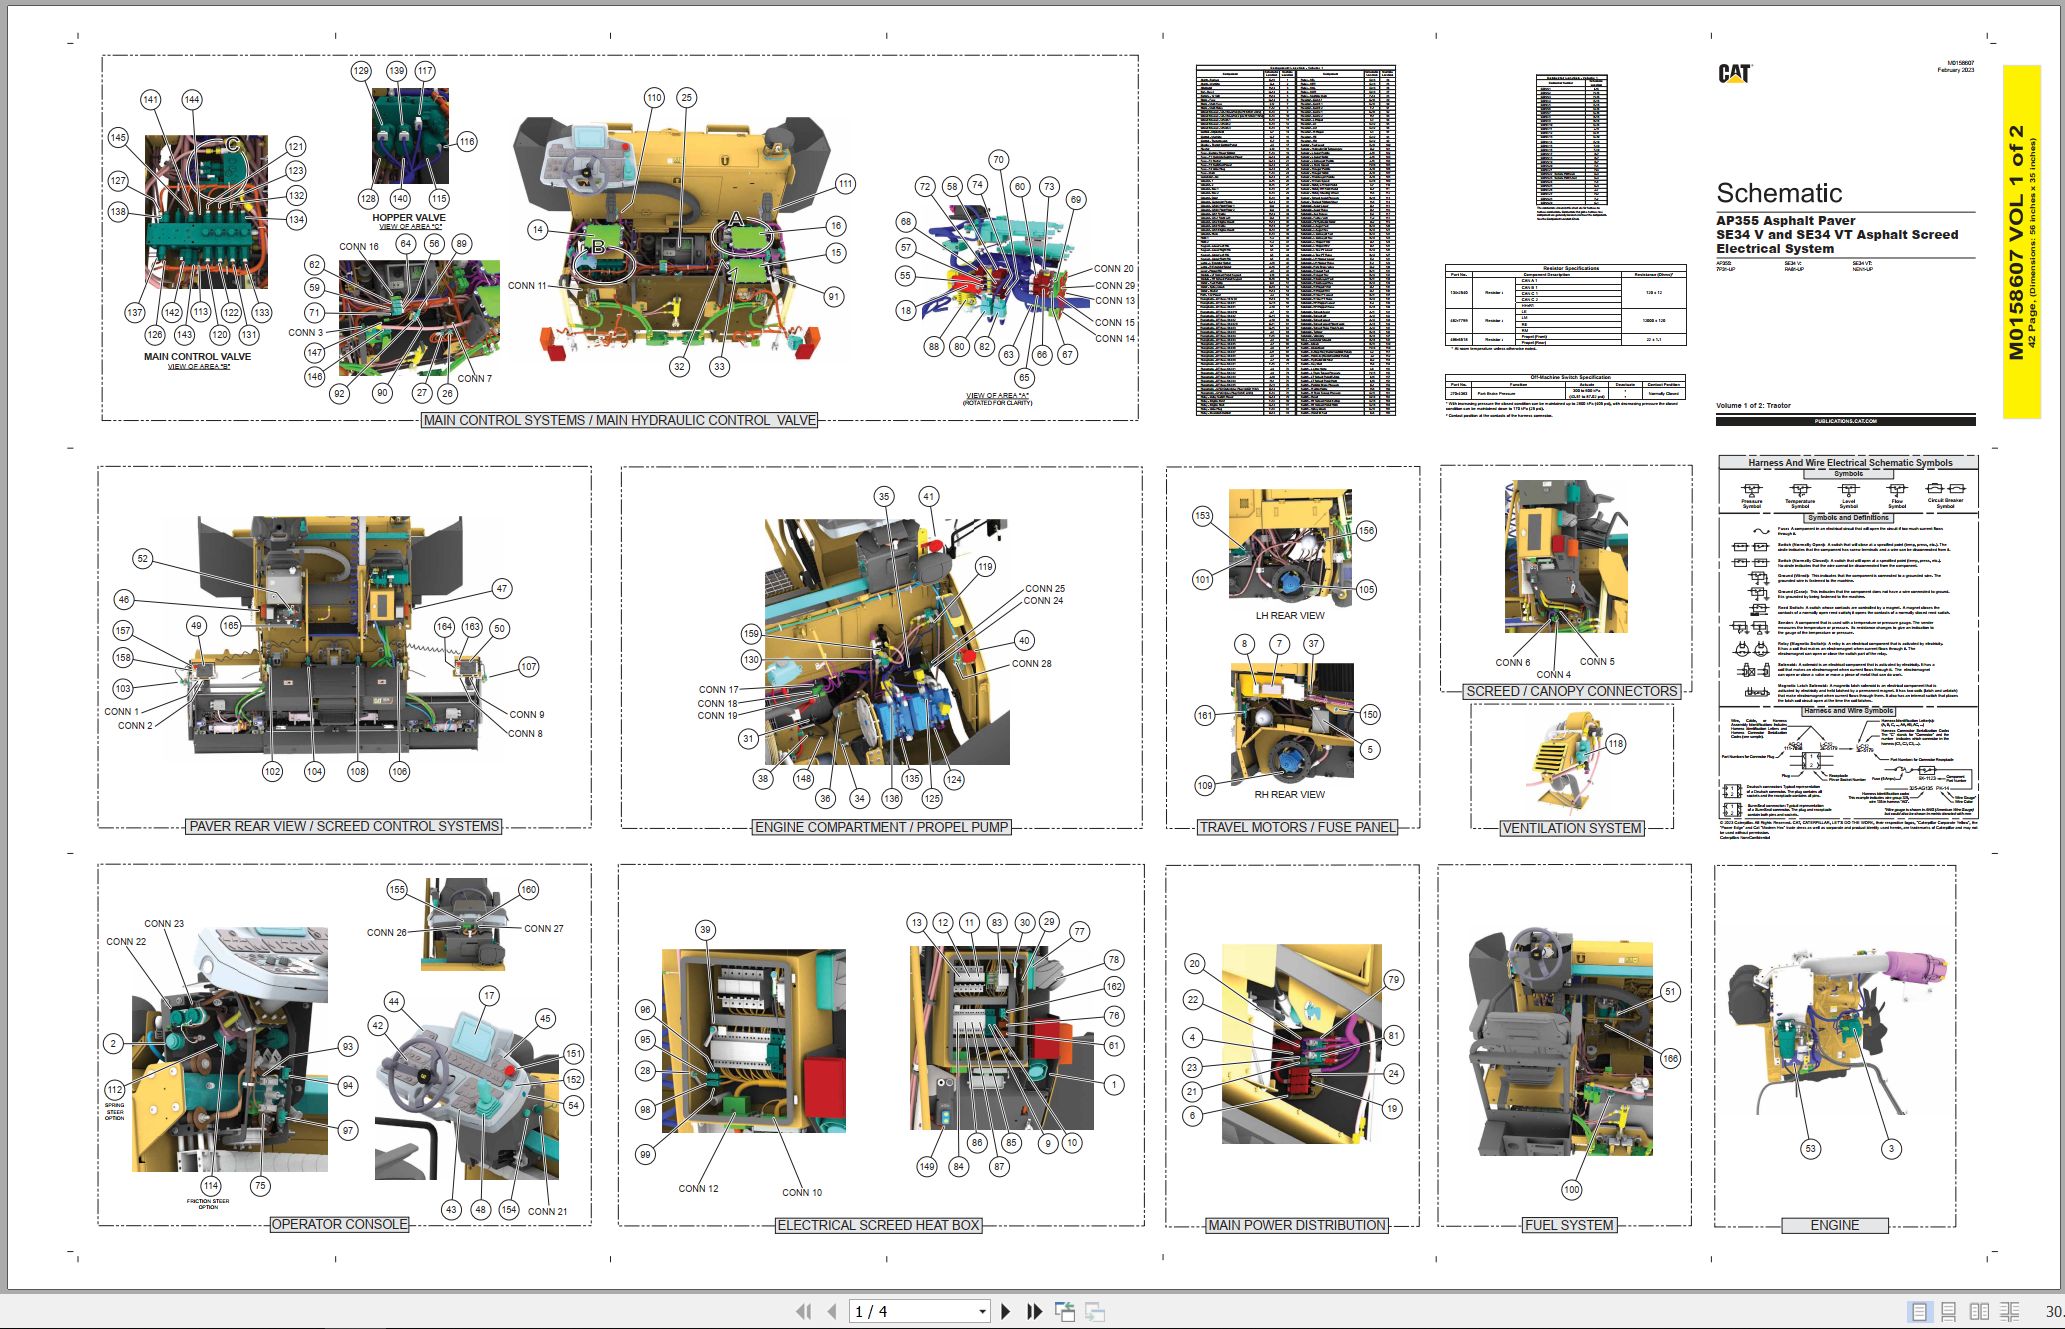Select the VENTILATION SYSTEM label
The width and height of the screenshot is (2065, 1329).
[x=1571, y=828]
